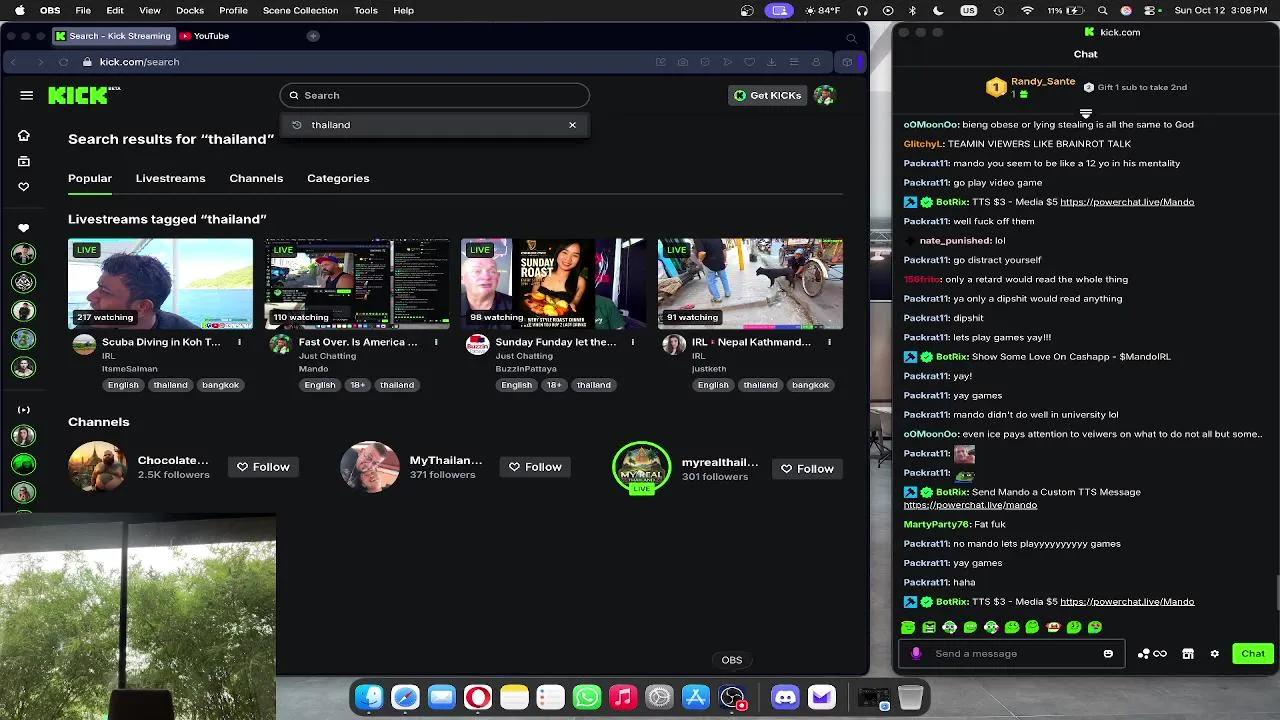This screenshot has width=1280, height=720.
Task: Open new tab with plus button
Action: (x=313, y=36)
